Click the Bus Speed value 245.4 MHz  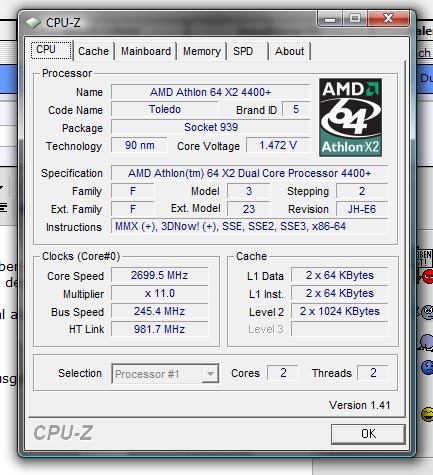pyautogui.click(x=159, y=311)
